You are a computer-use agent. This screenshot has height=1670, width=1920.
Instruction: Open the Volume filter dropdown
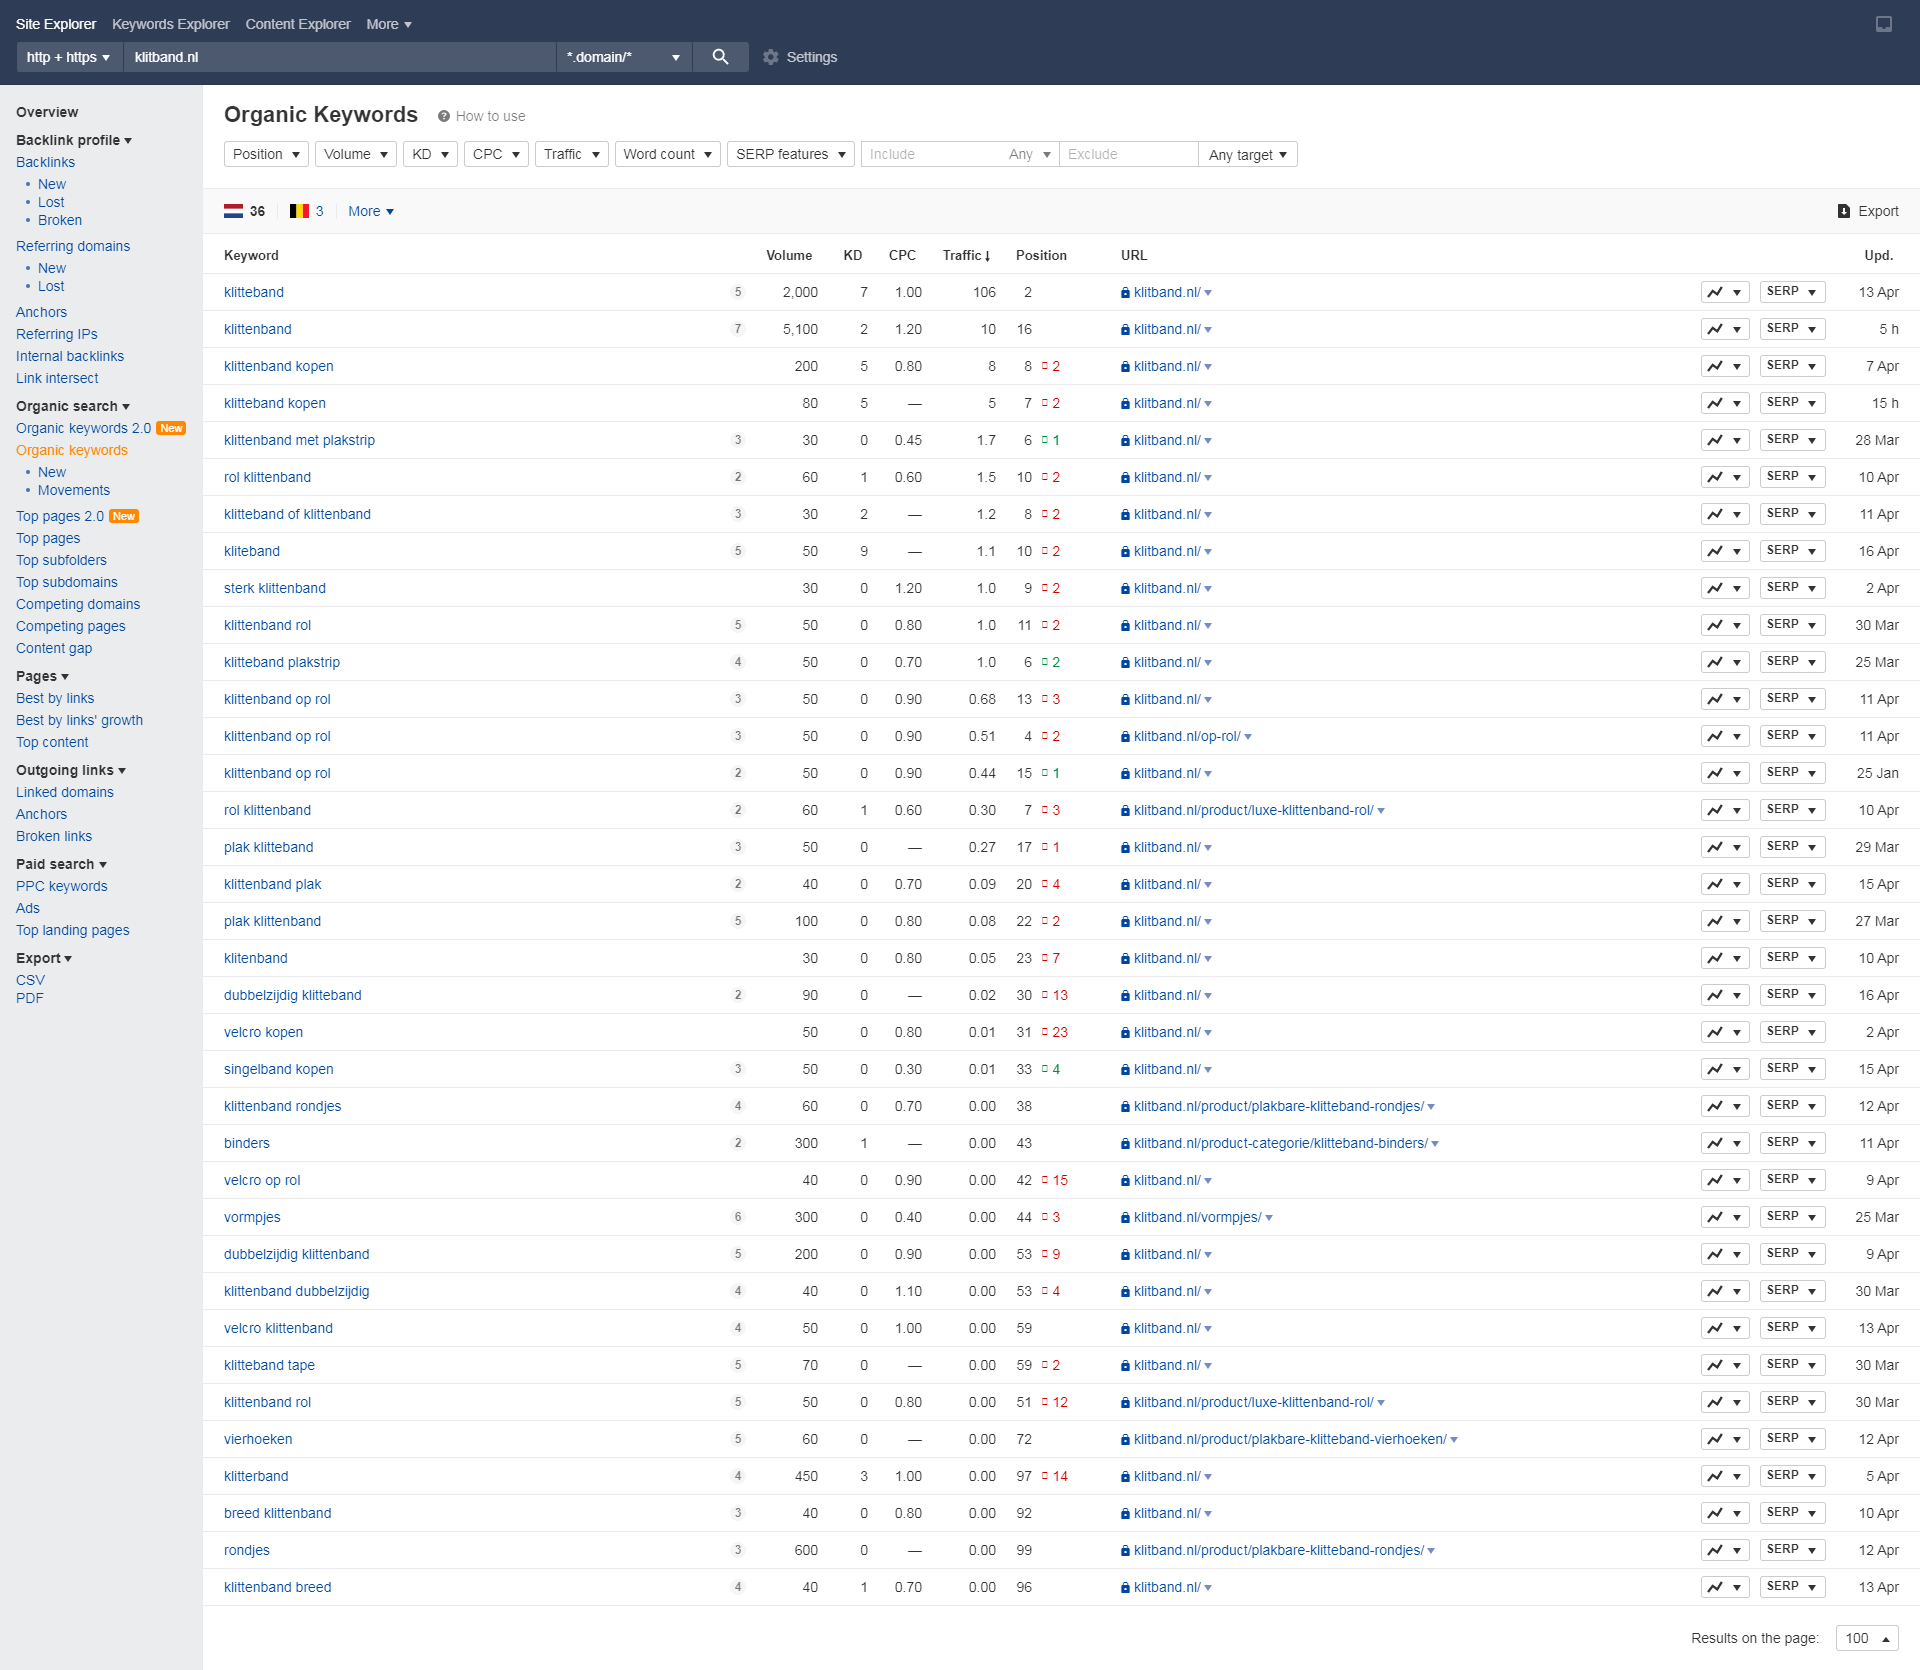click(355, 154)
